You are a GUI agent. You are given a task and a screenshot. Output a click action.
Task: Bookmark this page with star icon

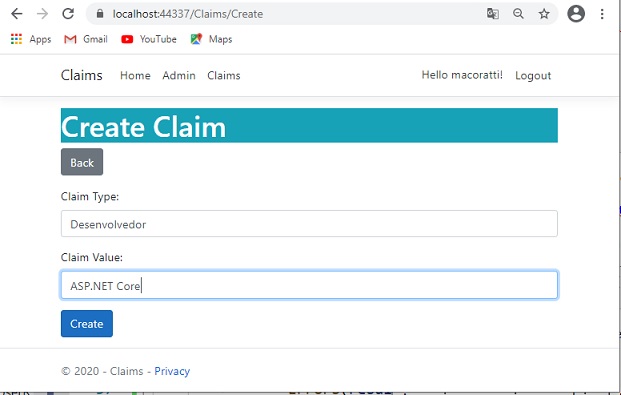pyautogui.click(x=544, y=14)
